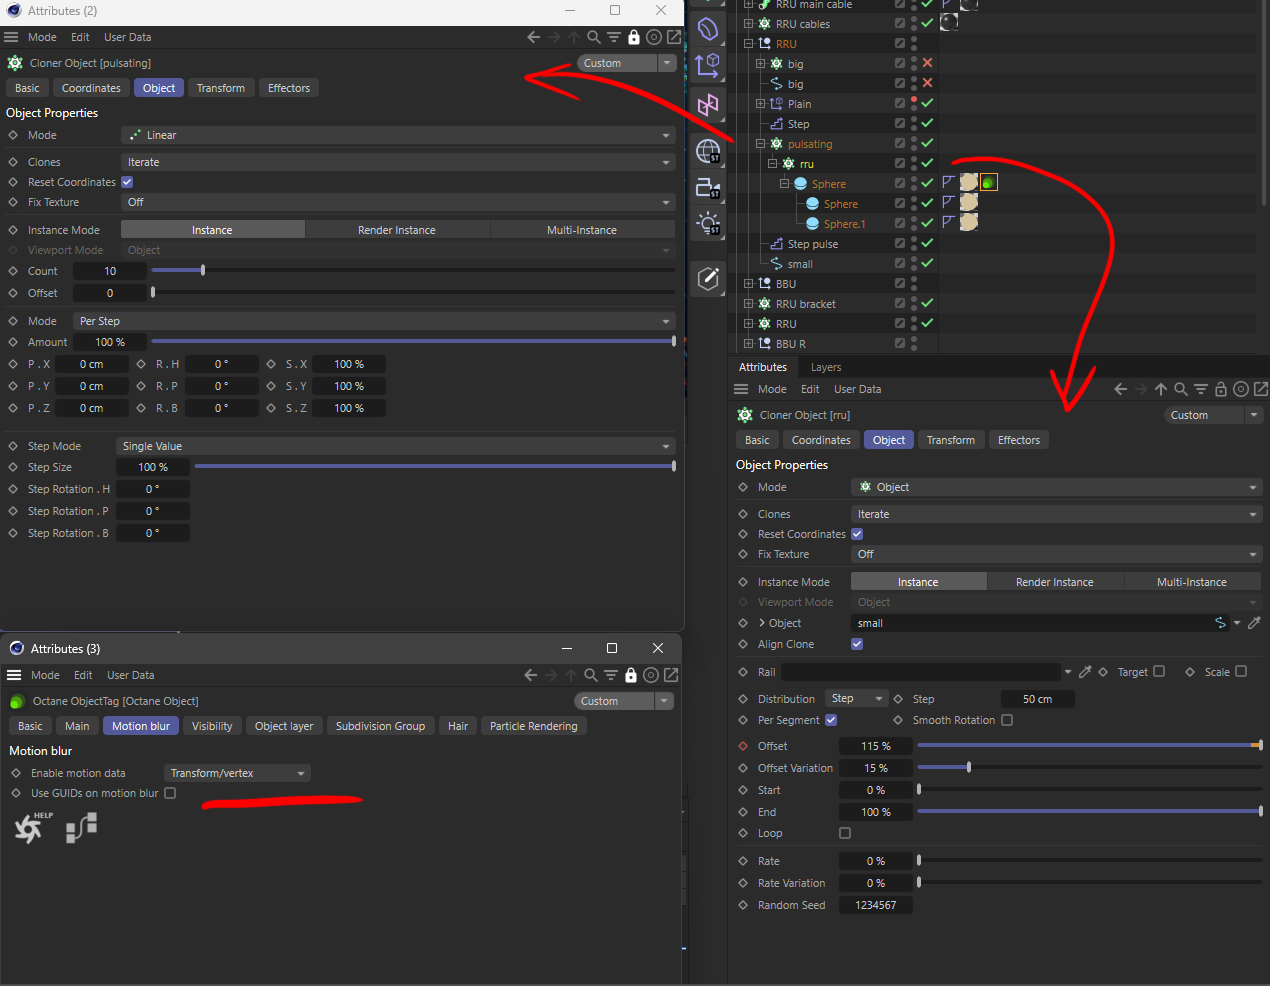The width and height of the screenshot is (1270, 986).
Task: Enable the Loop checkbox
Action: (x=845, y=833)
